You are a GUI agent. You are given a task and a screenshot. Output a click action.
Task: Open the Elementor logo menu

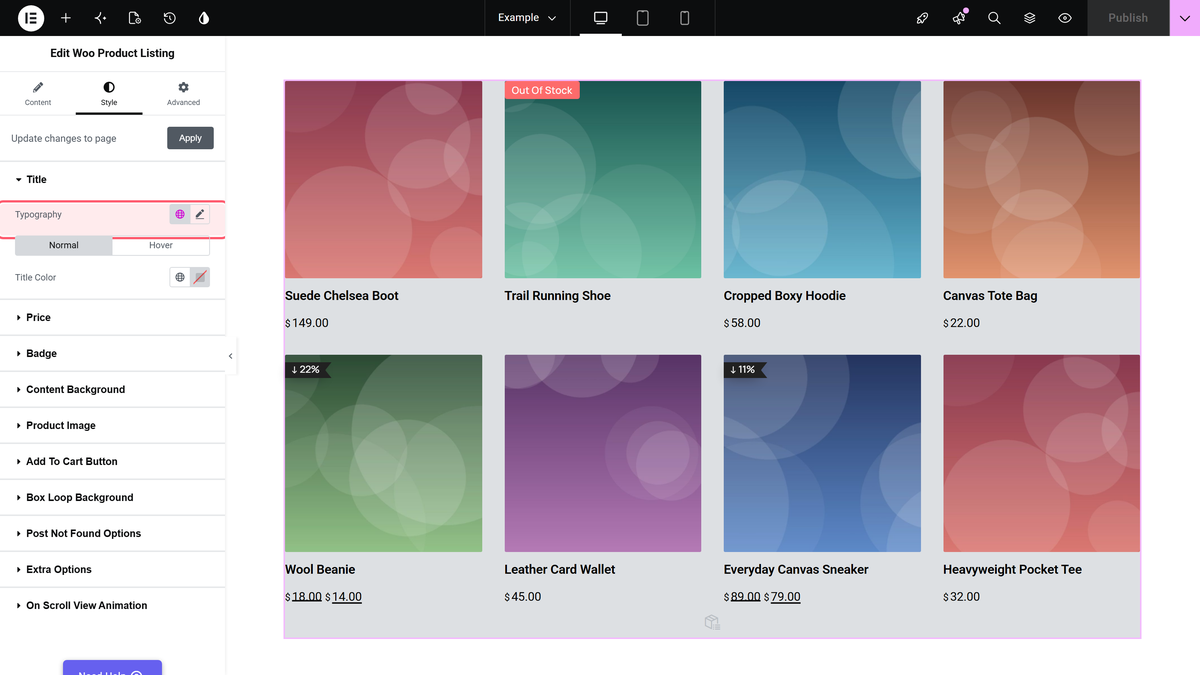(31, 18)
